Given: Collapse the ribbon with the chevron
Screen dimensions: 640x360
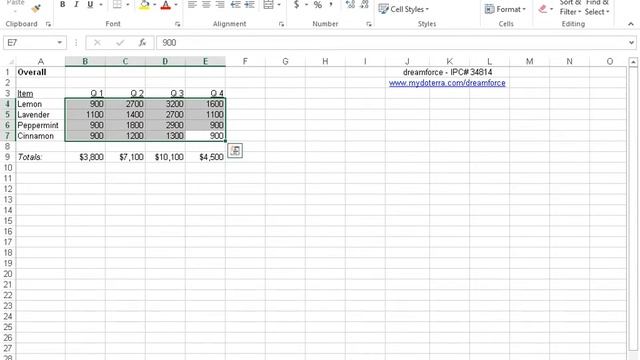Looking at the screenshot, I should point(631,24).
